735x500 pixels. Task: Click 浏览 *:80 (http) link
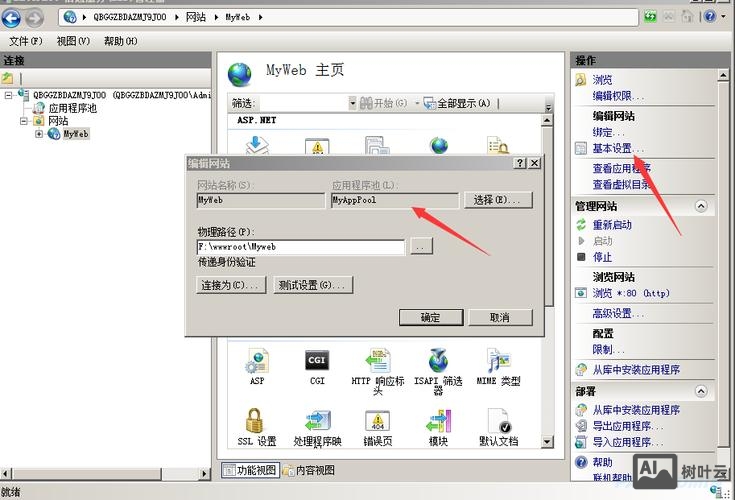(631, 293)
